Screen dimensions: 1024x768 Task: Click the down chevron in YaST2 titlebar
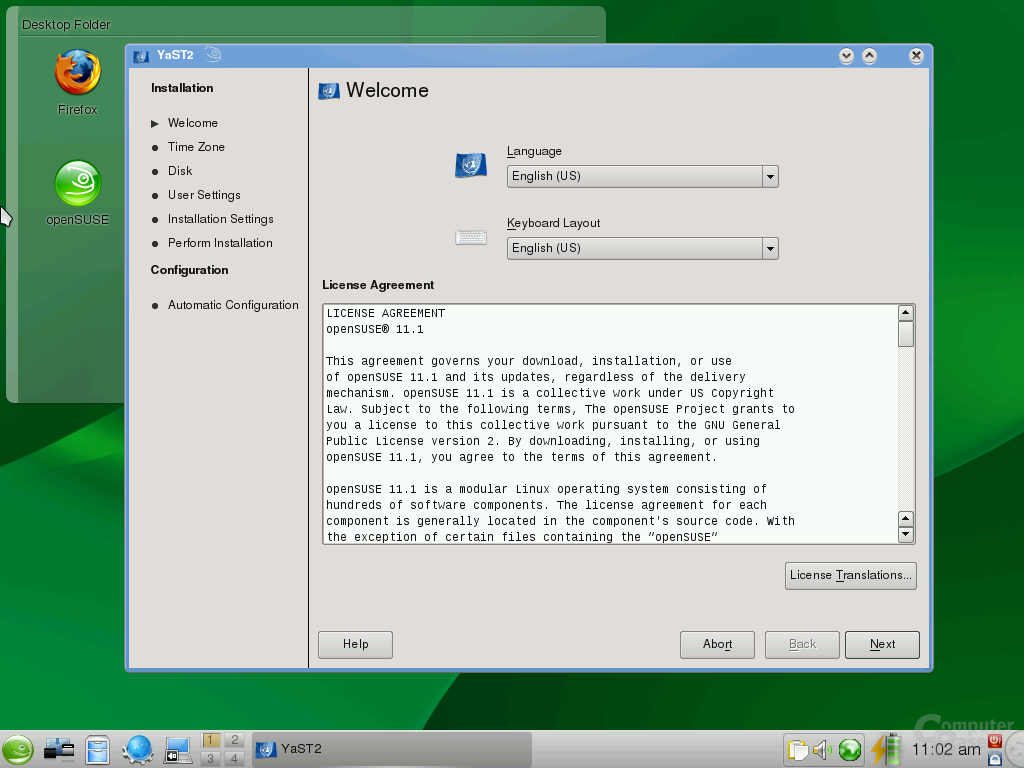845,56
